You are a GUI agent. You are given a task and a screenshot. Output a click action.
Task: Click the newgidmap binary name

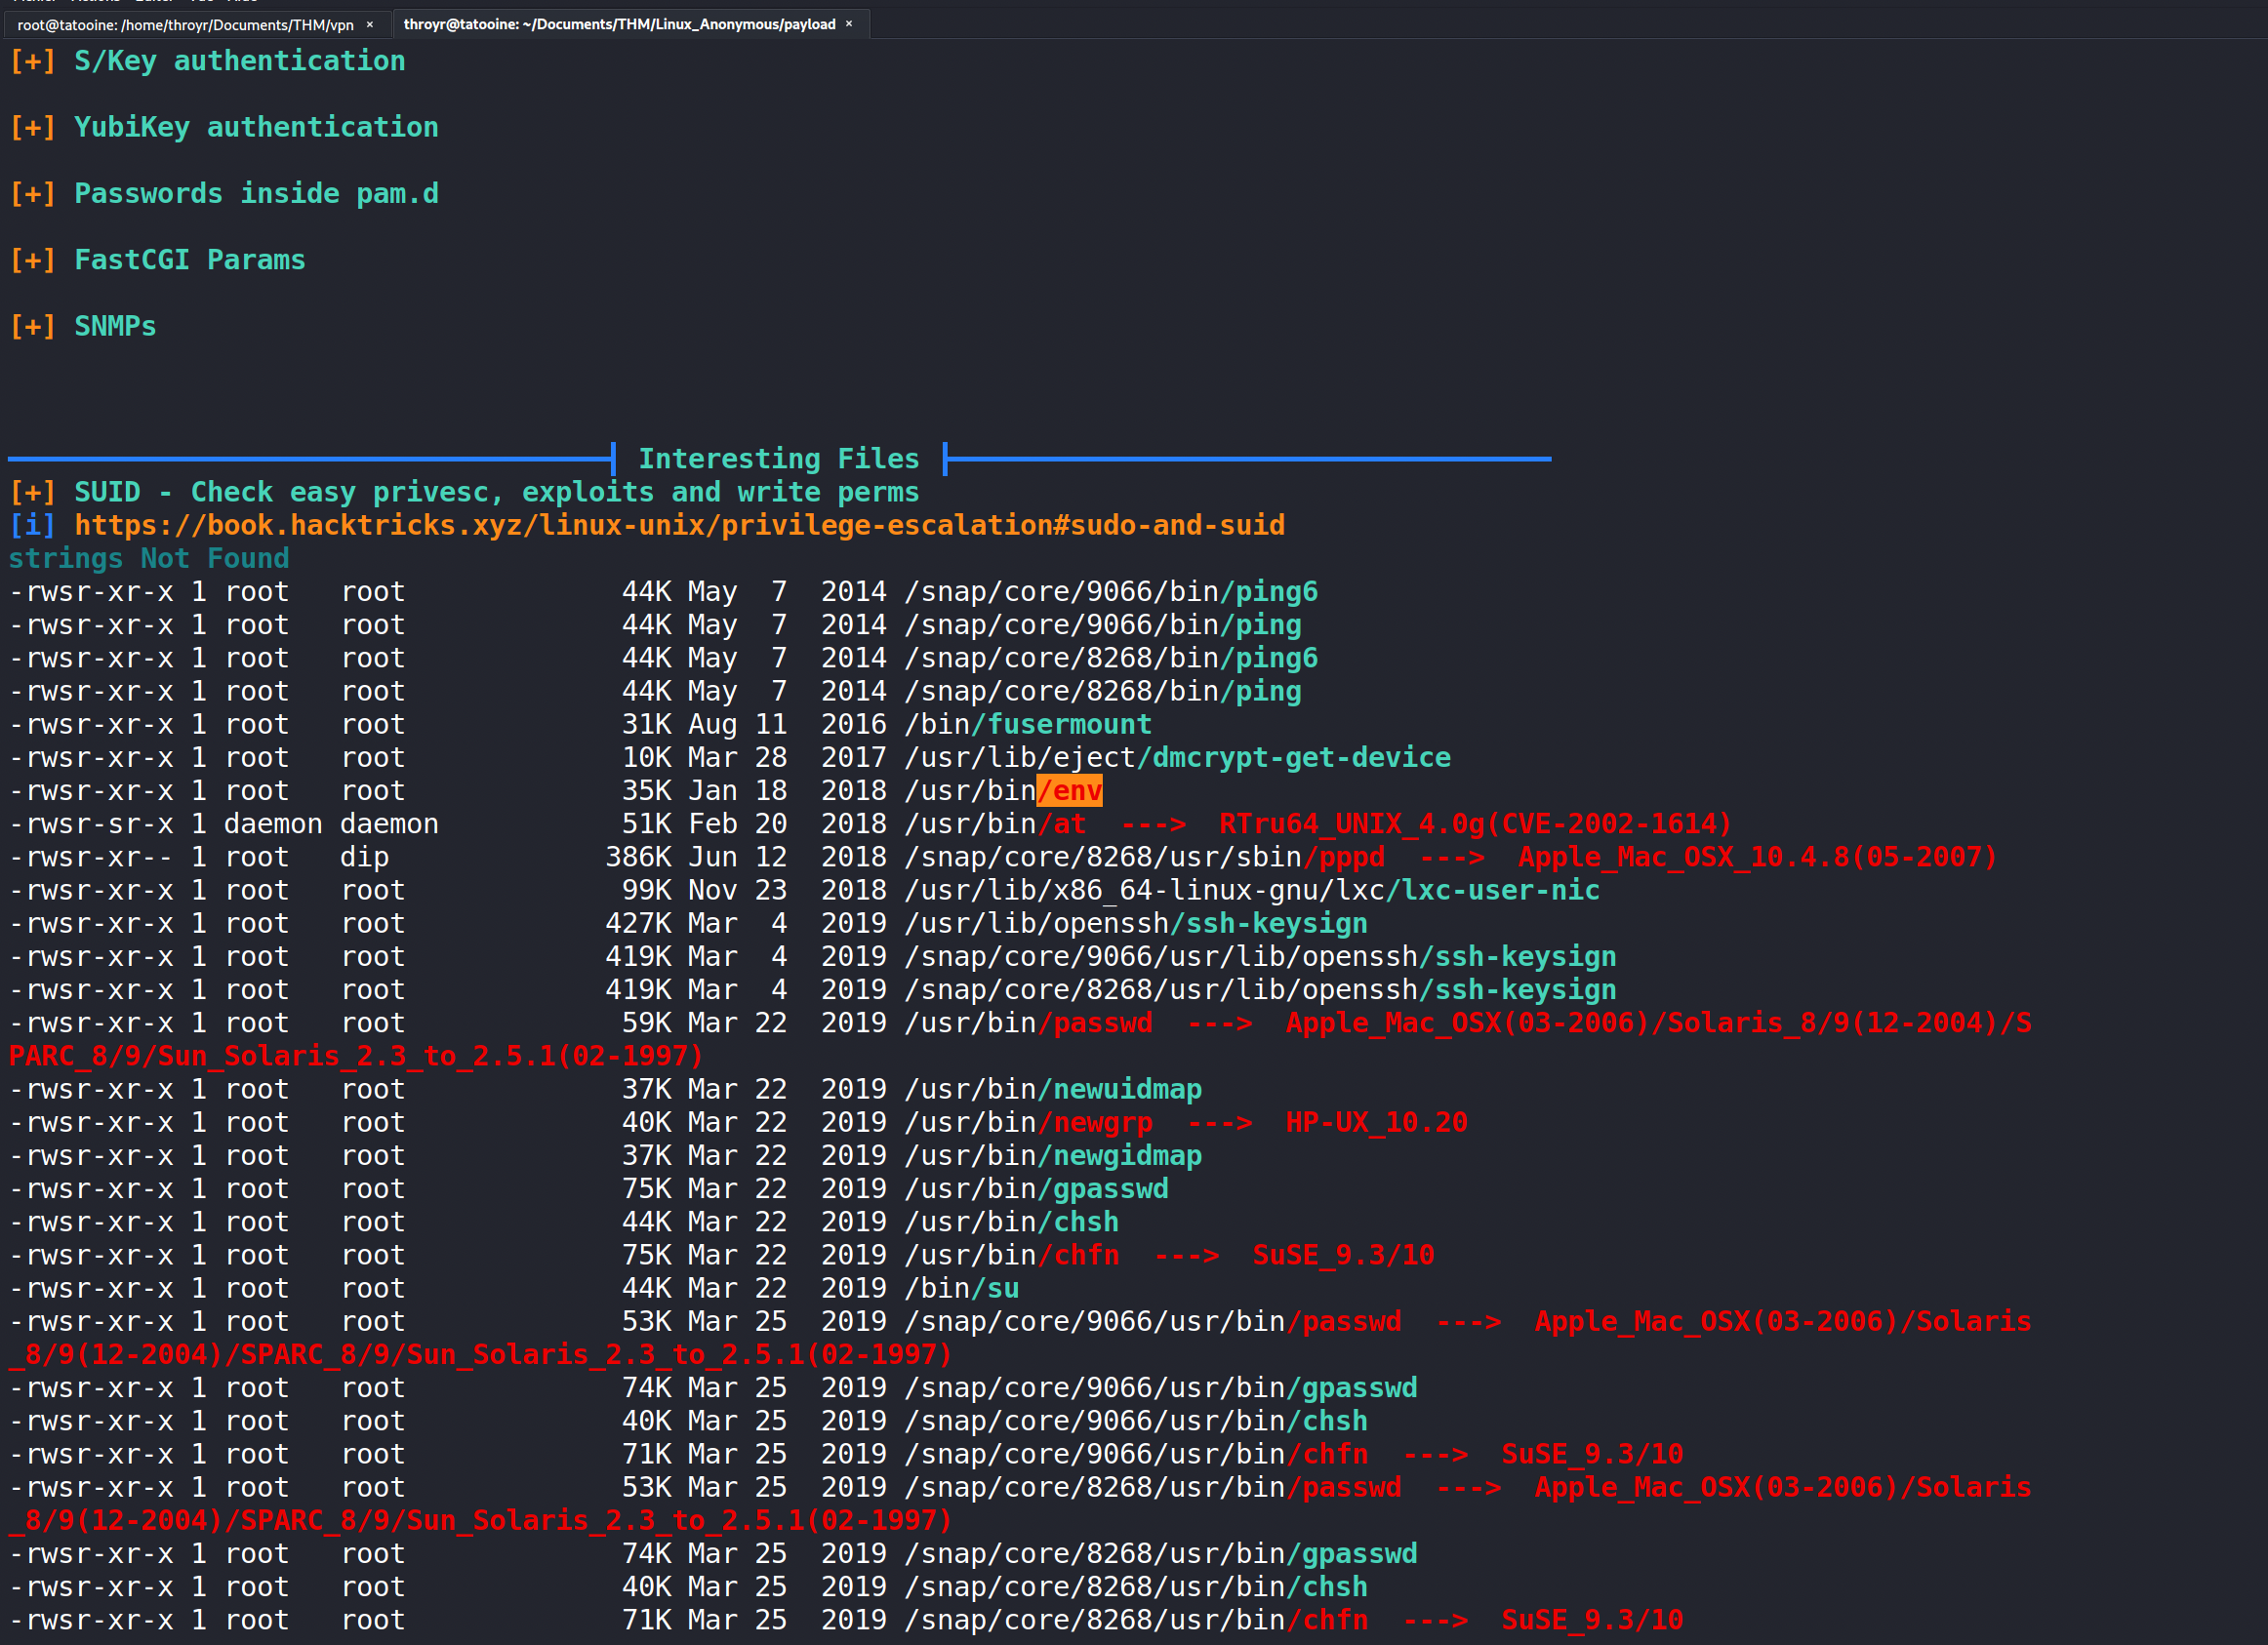click(1119, 1155)
